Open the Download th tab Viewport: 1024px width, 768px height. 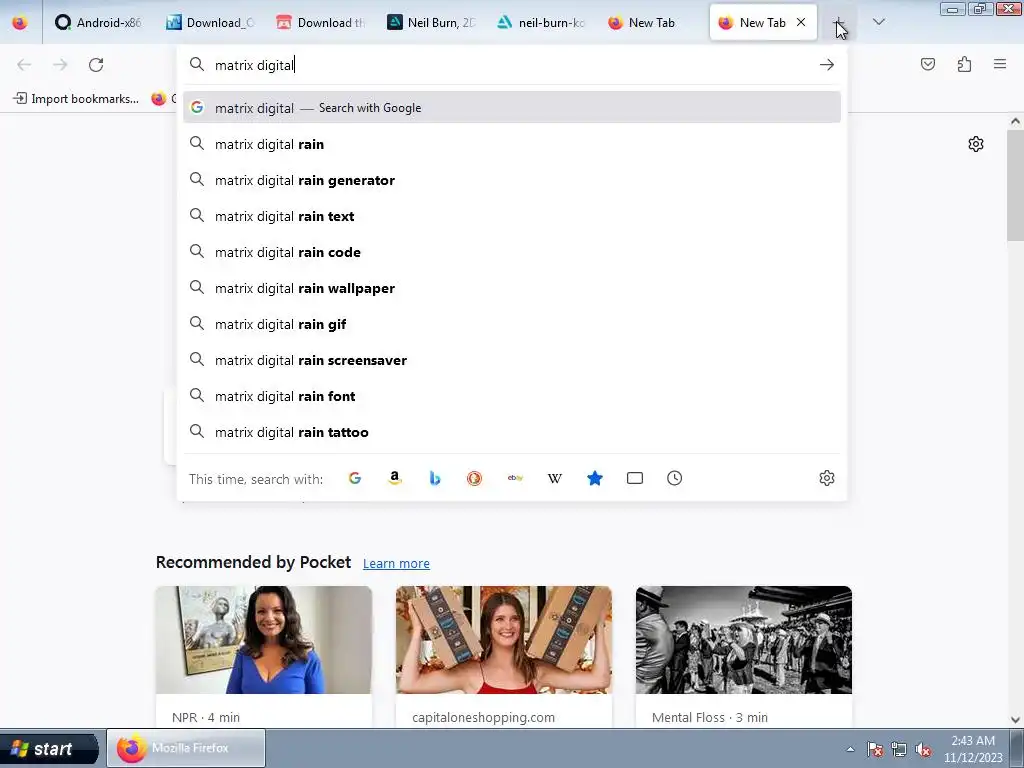click(321, 22)
